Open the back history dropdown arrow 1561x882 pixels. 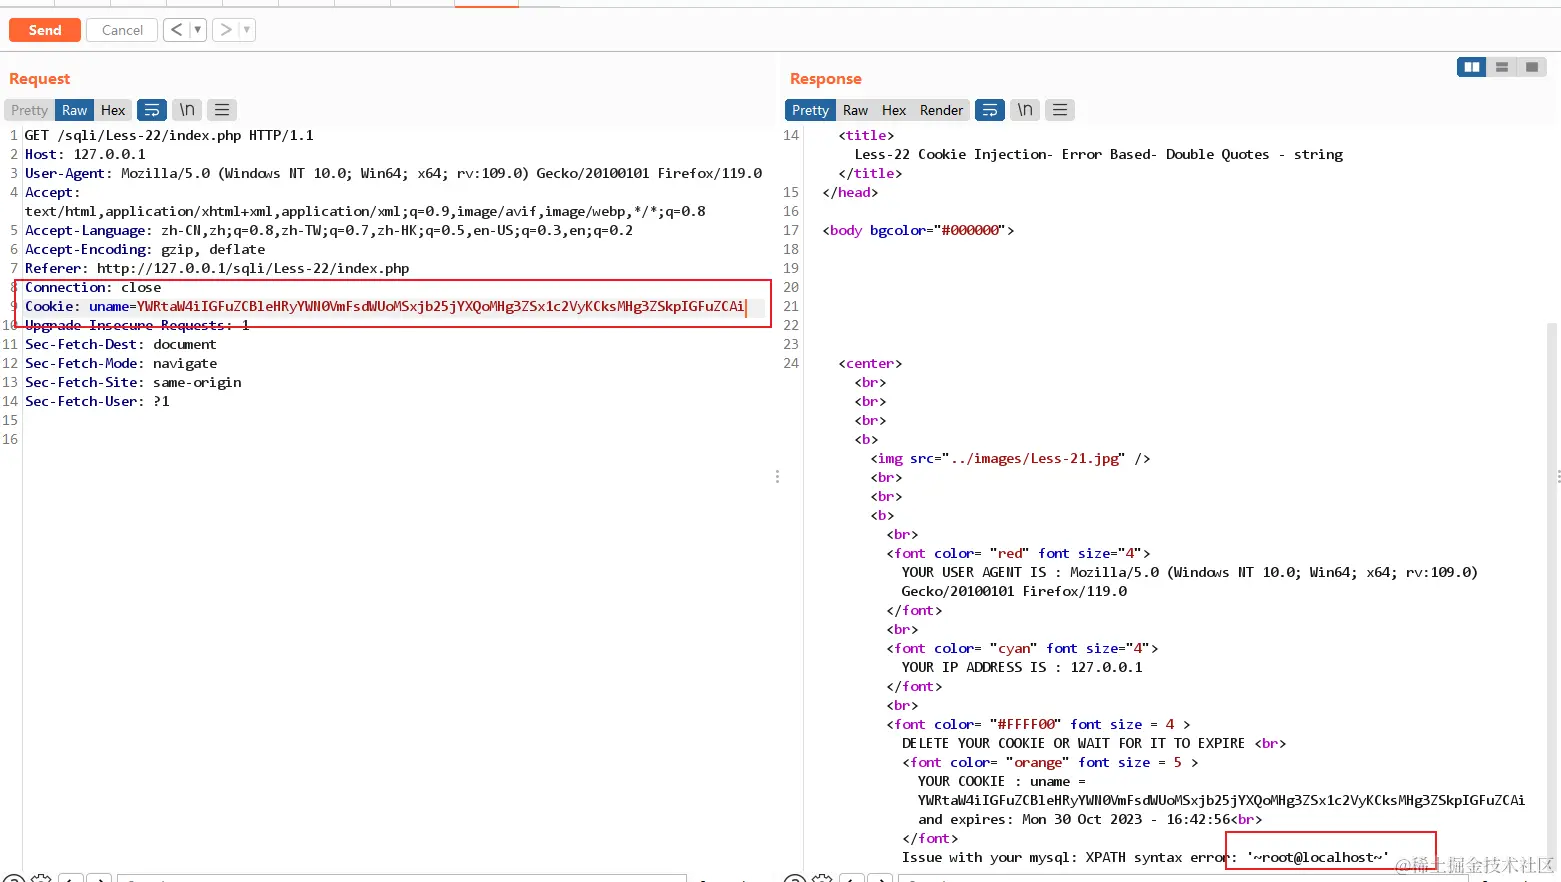pyautogui.click(x=198, y=30)
